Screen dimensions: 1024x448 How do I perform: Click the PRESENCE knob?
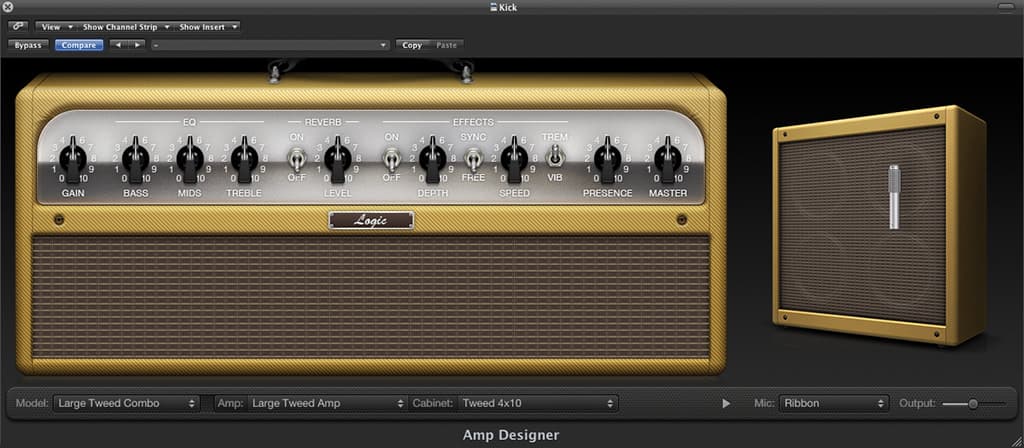(607, 159)
